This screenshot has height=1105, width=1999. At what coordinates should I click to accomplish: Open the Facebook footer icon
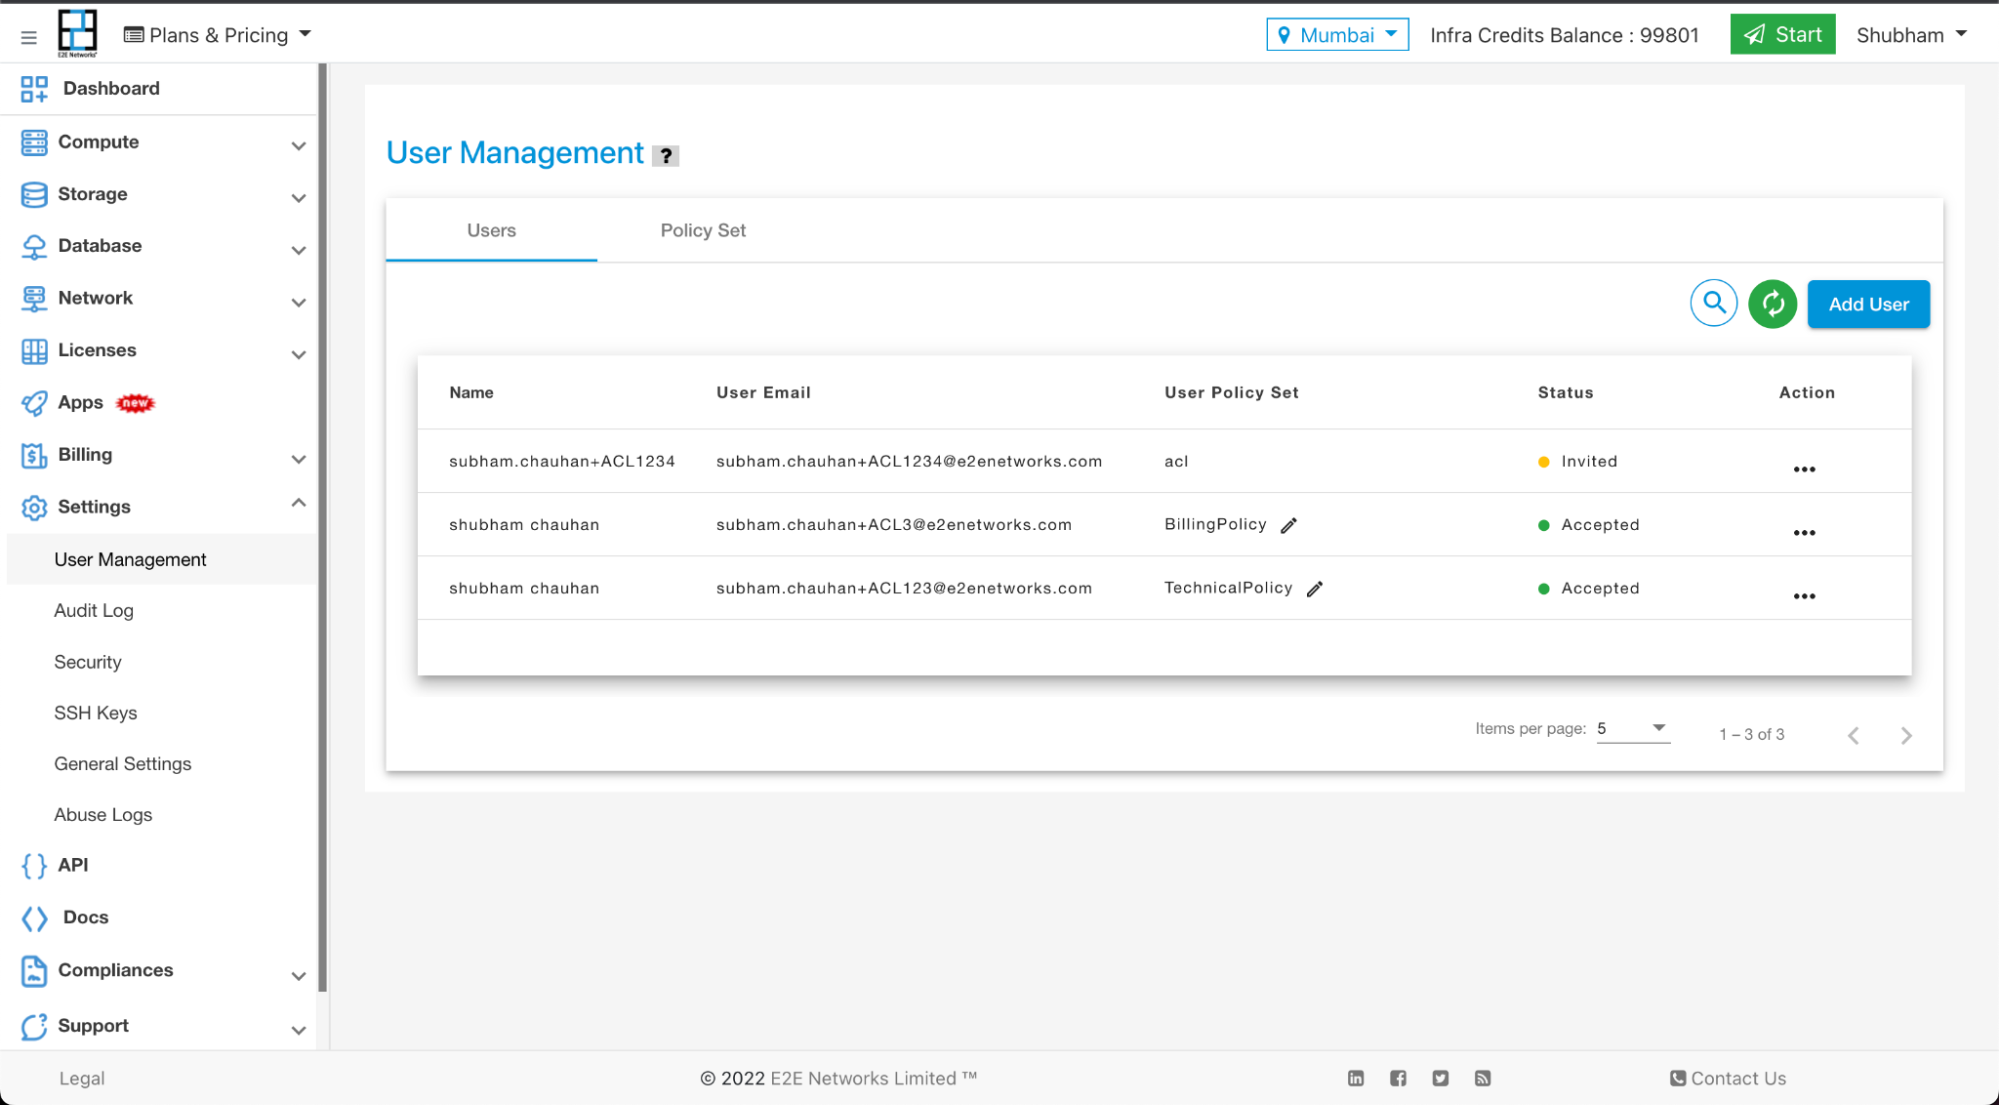[x=1398, y=1078]
